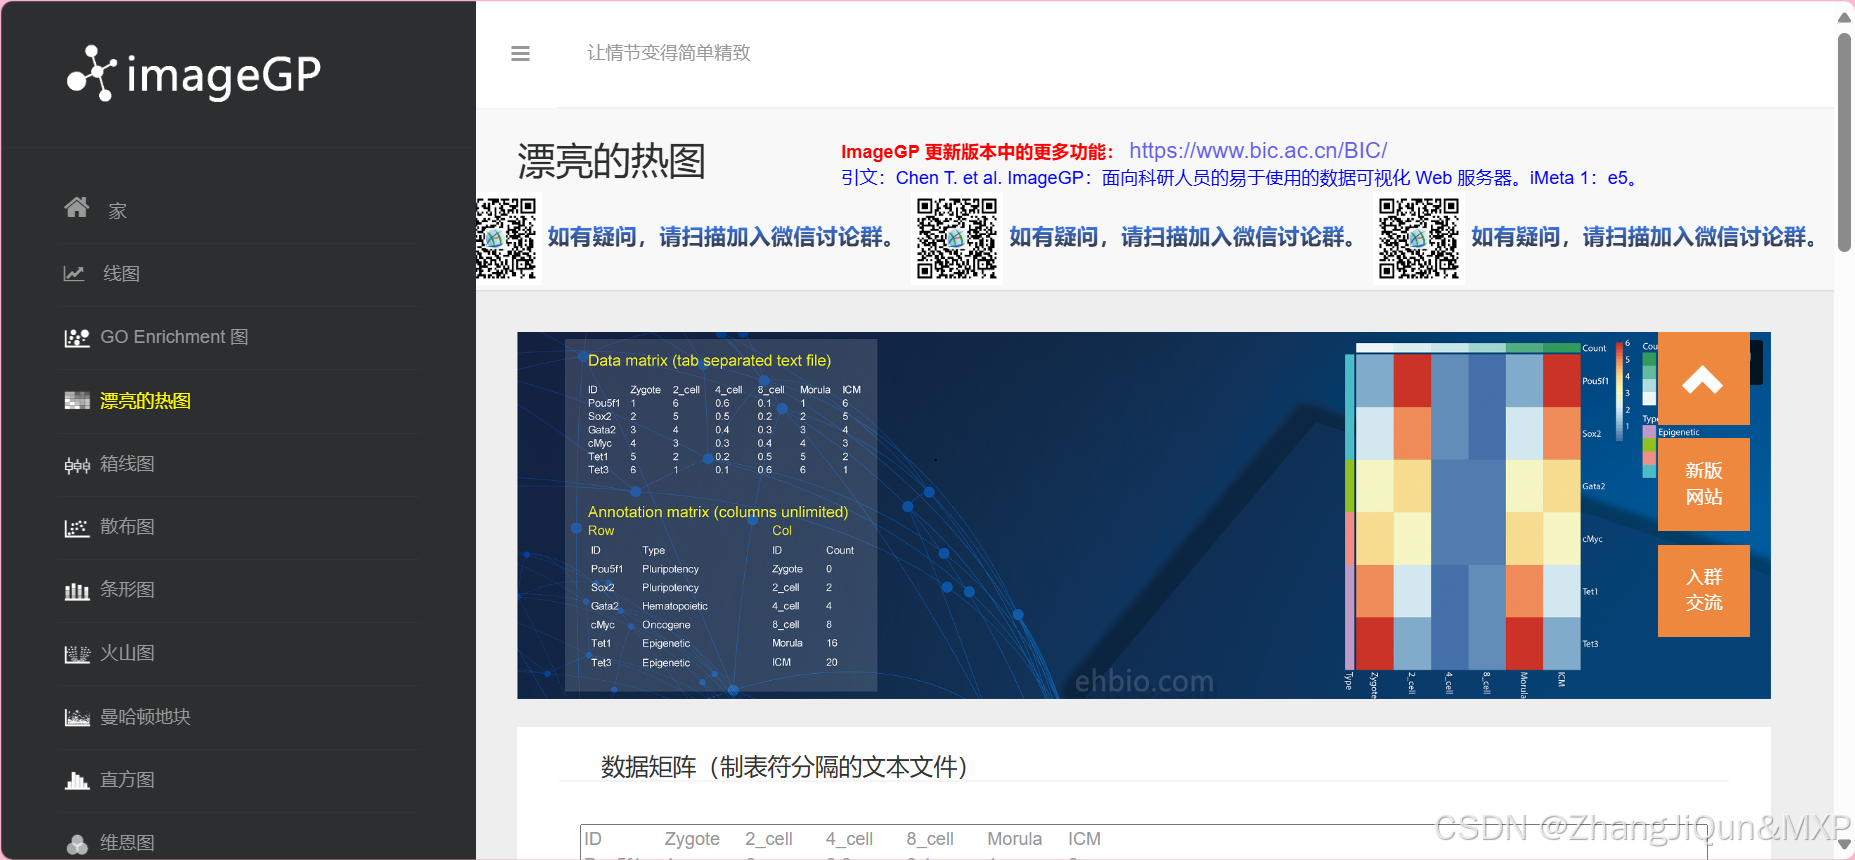Click the Venn diagram icon

click(77, 844)
